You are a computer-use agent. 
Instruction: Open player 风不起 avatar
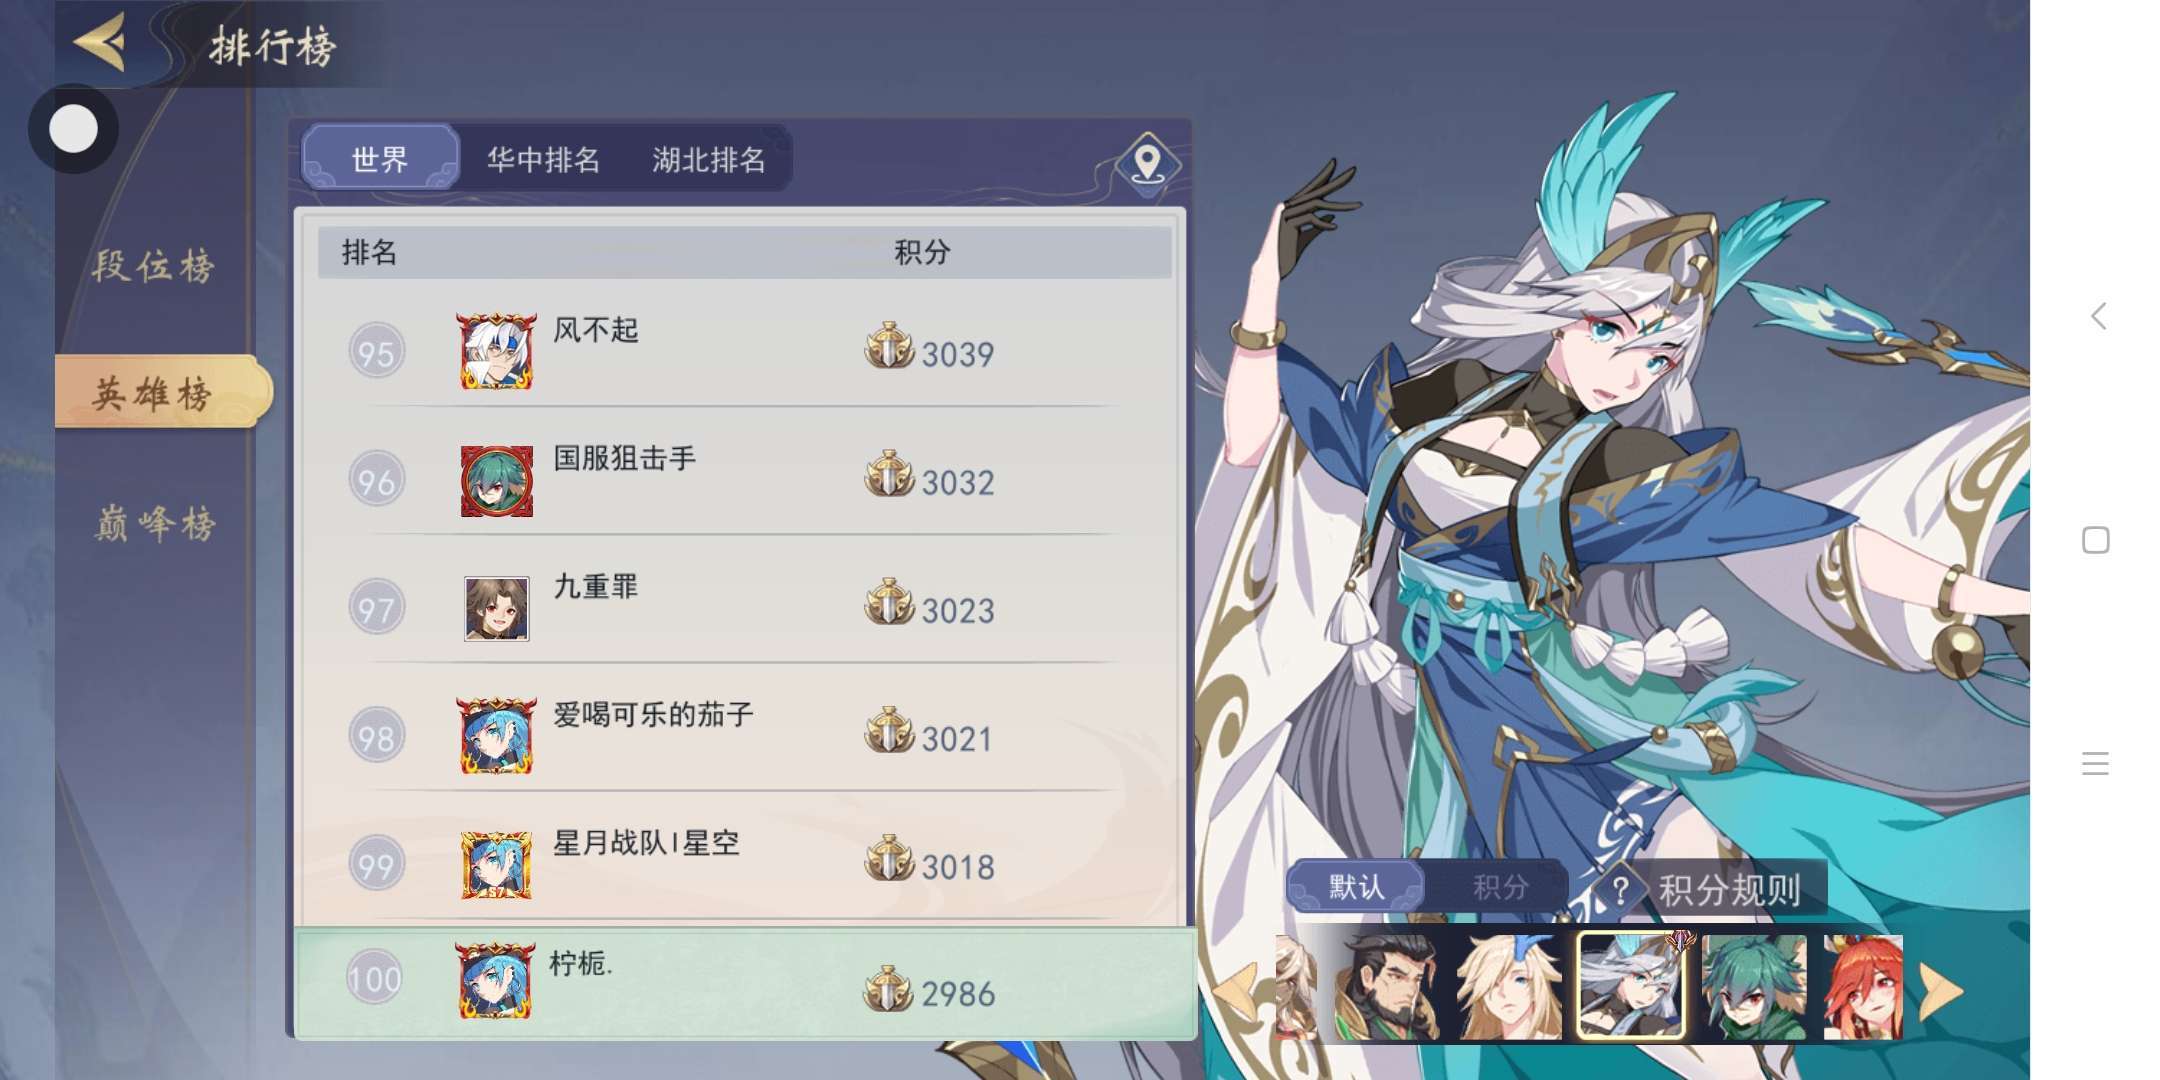pos(496,351)
